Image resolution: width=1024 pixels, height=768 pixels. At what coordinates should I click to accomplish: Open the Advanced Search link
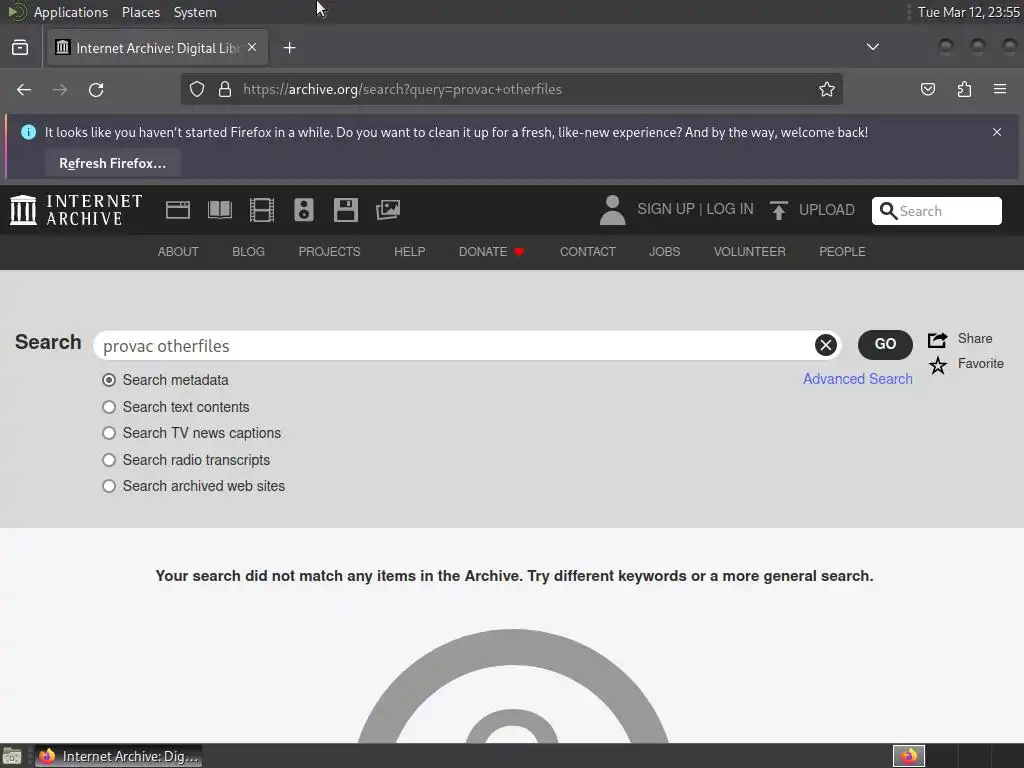pyautogui.click(x=857, y=379)
